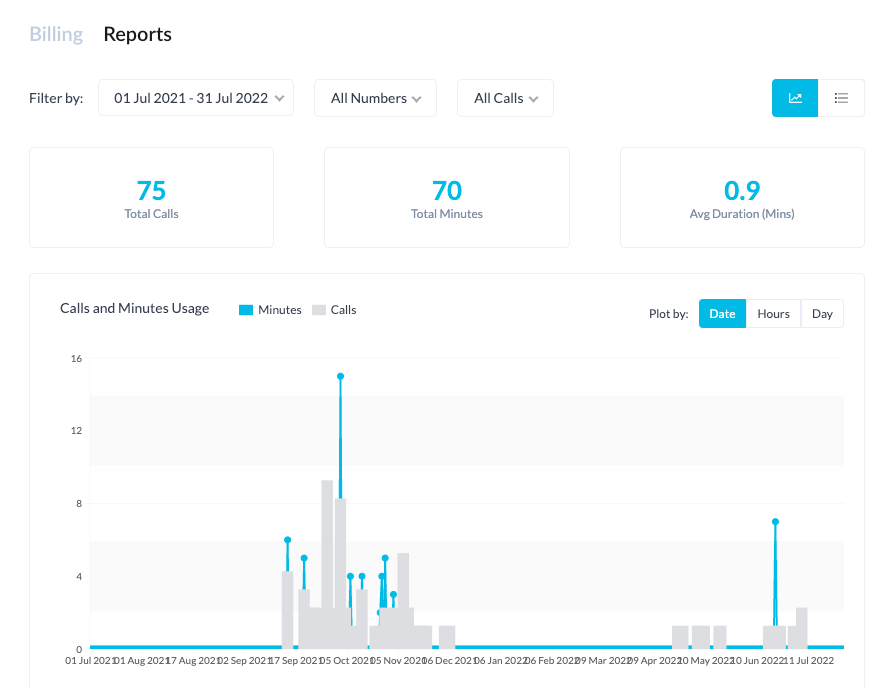This screenshot has width=877, height=688.
Task: Switch to the Billing tab
Action: [55, 33]
